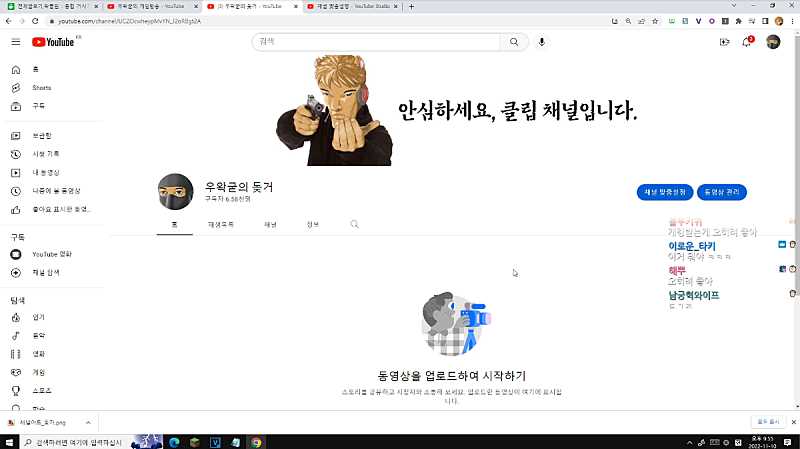Switch to the YouTube Studio browser tab
The image size is (800, 449).
352,6
